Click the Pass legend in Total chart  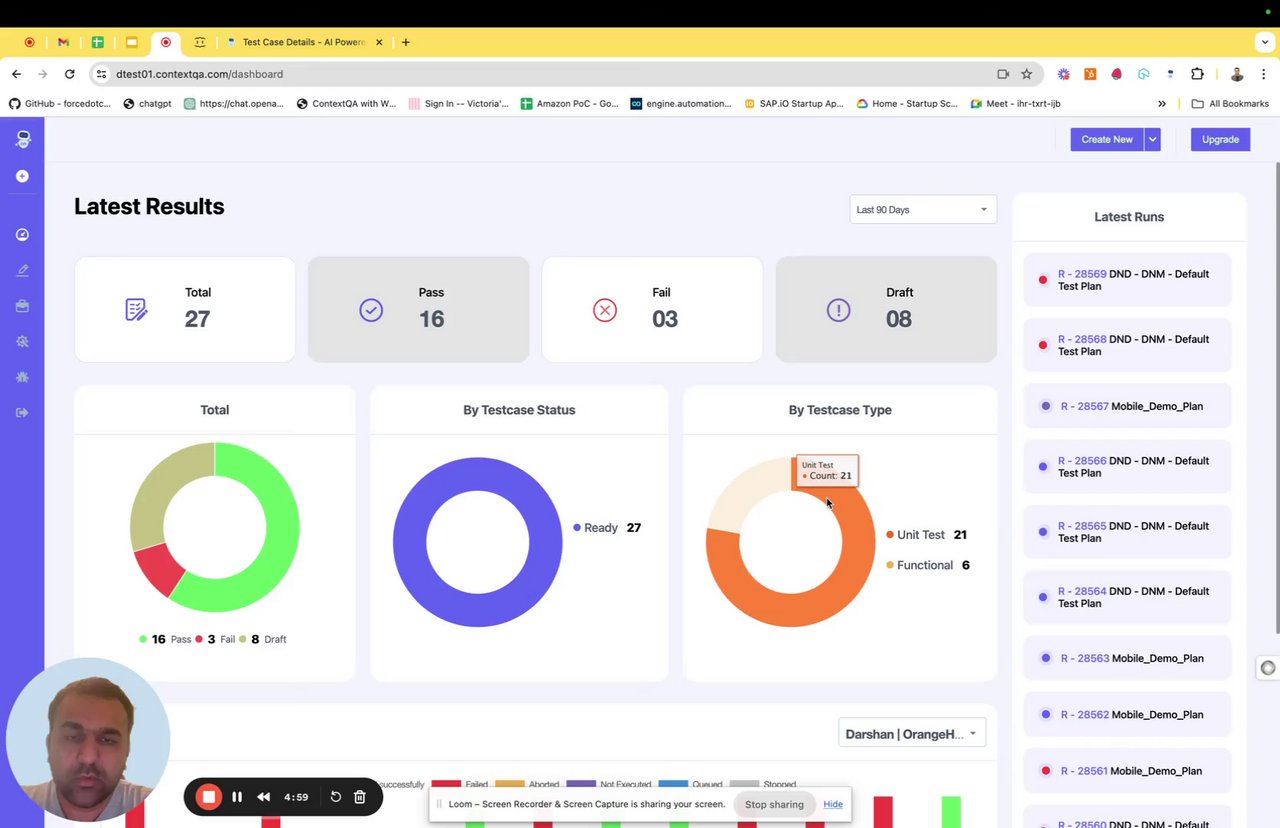(165, 639)
